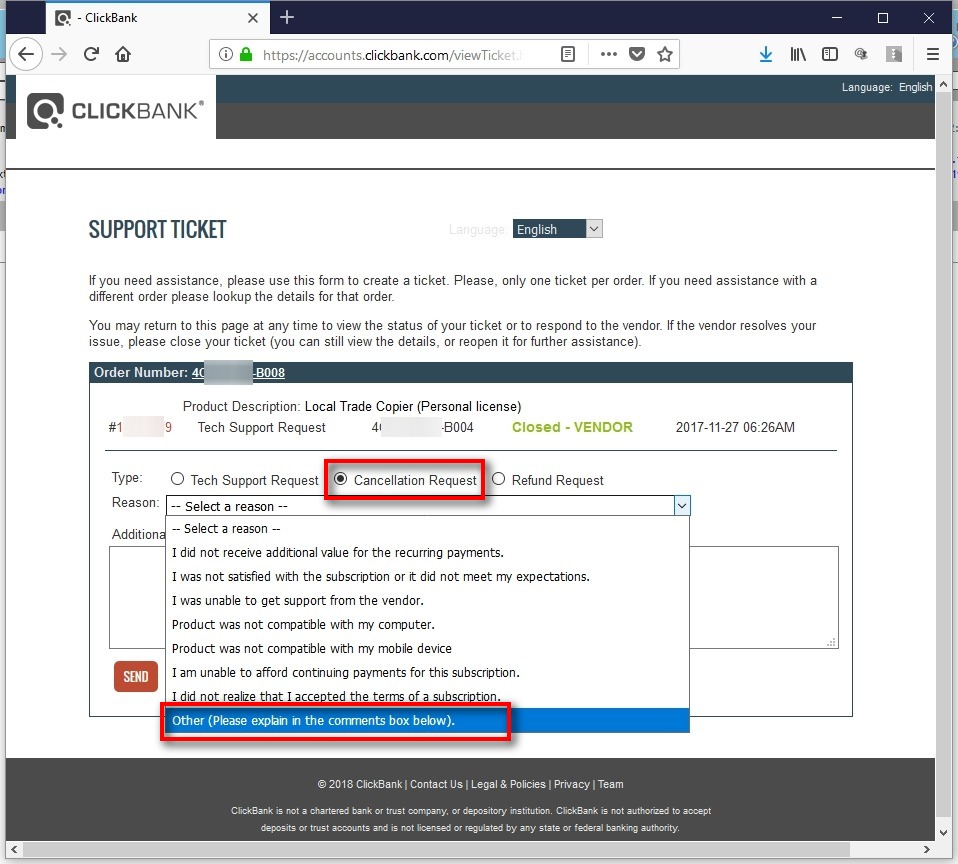Click the horizontal scrollbar right arrow
This screenshot has width=958, height=864.
(x=927, y=849)
